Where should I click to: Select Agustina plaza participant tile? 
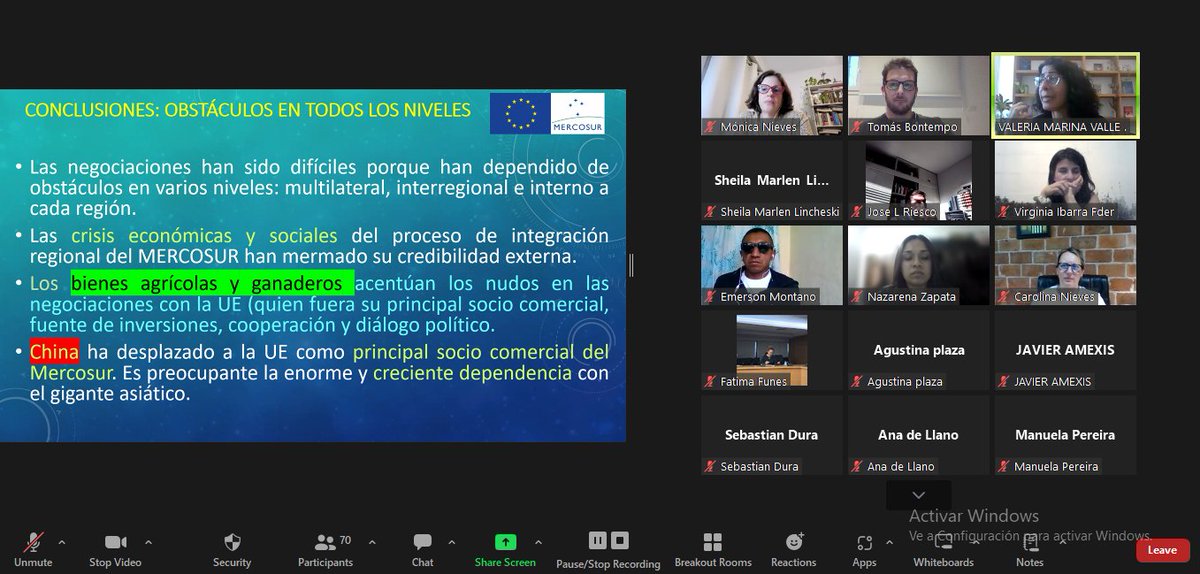click(918, 350)
